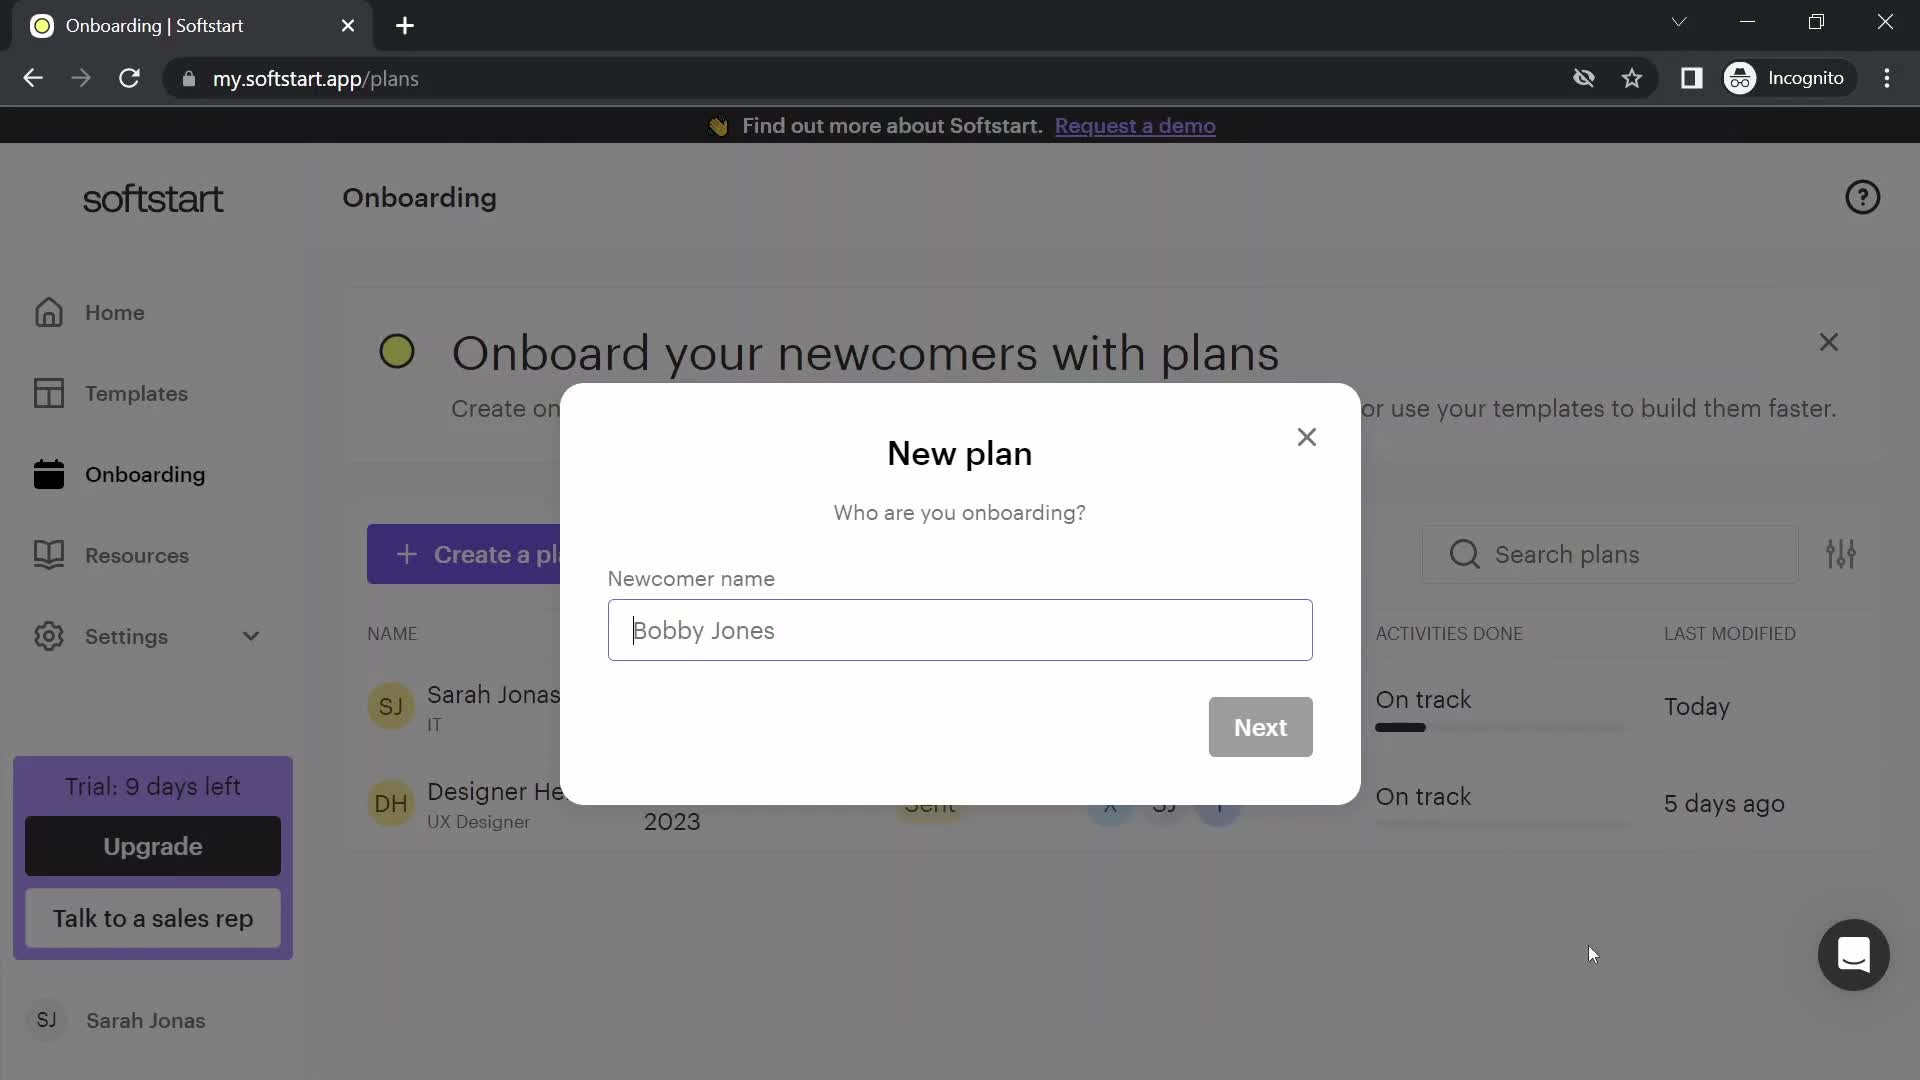Open the Resources section icon
Viewport: 1920px width, 1080px height.
tap(49, 555)
